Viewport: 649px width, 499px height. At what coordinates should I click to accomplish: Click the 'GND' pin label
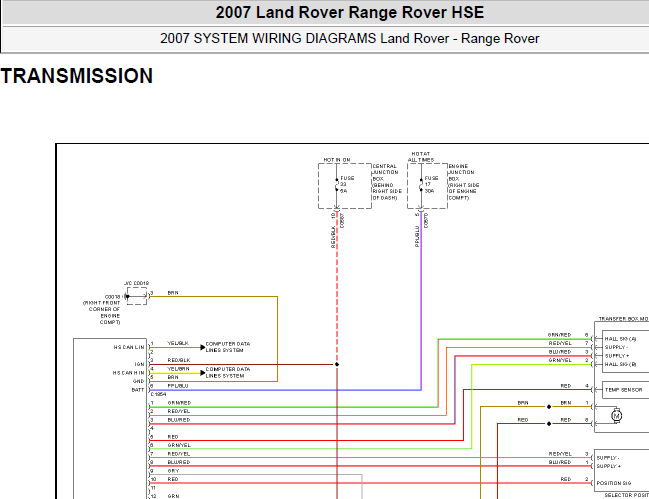139,381
